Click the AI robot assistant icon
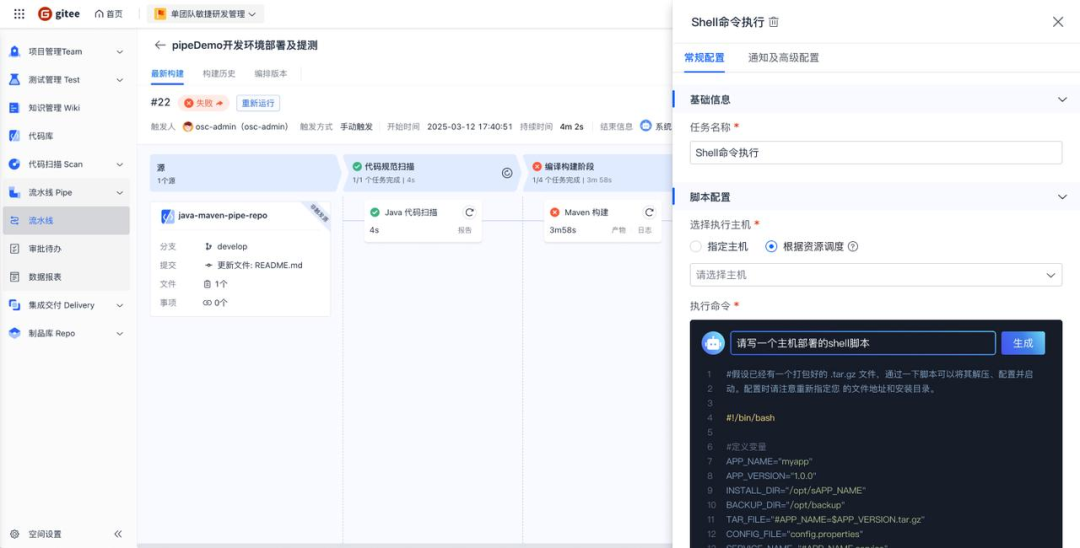This screenshot has width=1080, height=548. click(x=713, y=343)
